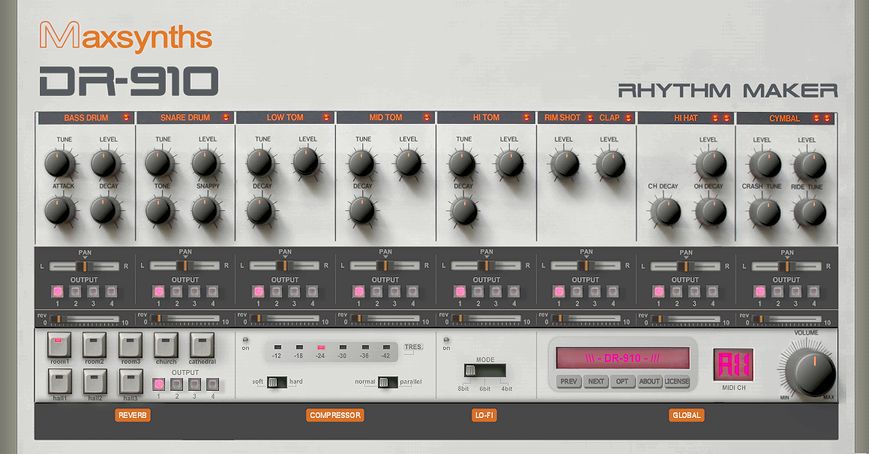Enable the Lo-Fi on switch
Image resolution: width=869 pixels, height=454 pixels.
[x=446, y=338]
